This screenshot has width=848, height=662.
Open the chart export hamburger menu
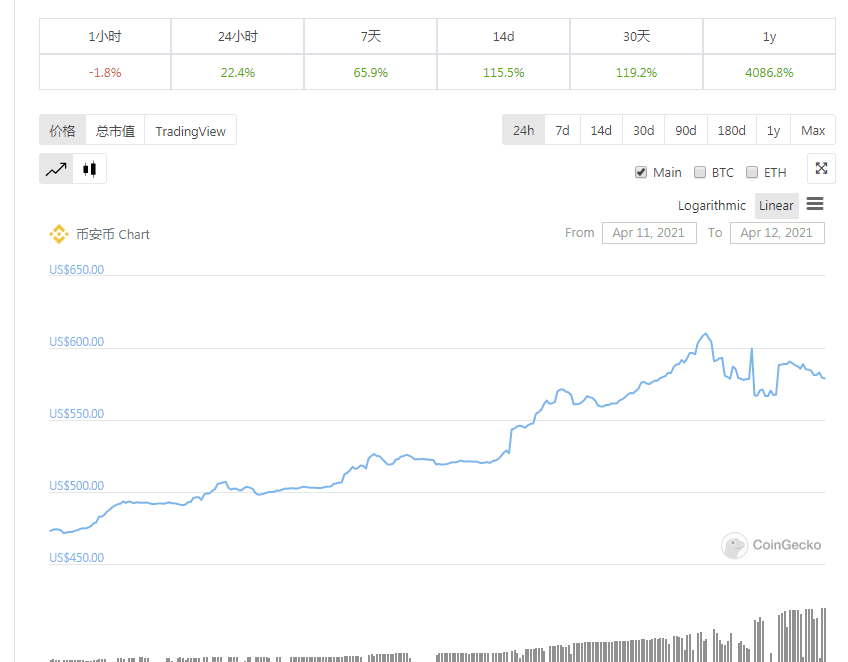coord(815,205)
